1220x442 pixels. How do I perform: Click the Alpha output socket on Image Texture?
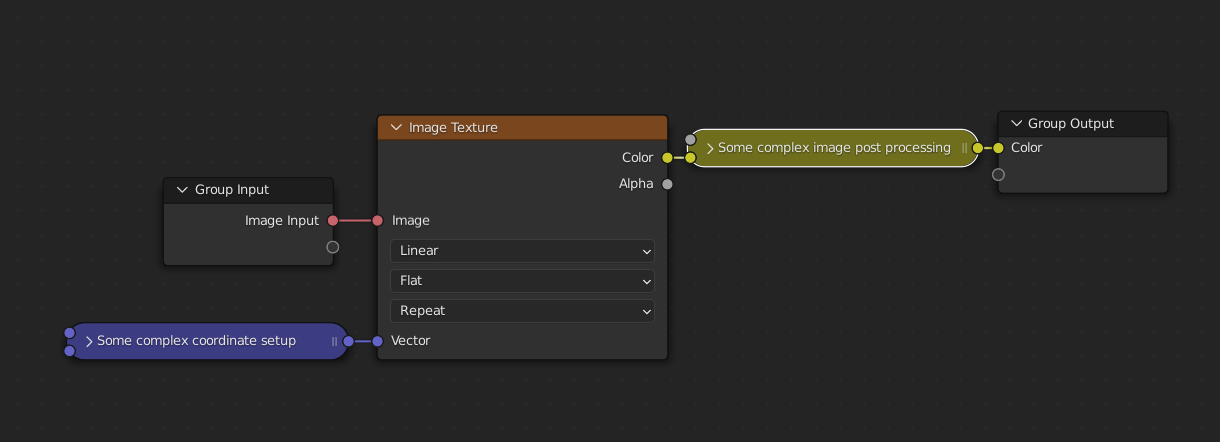tap(667, 184)
